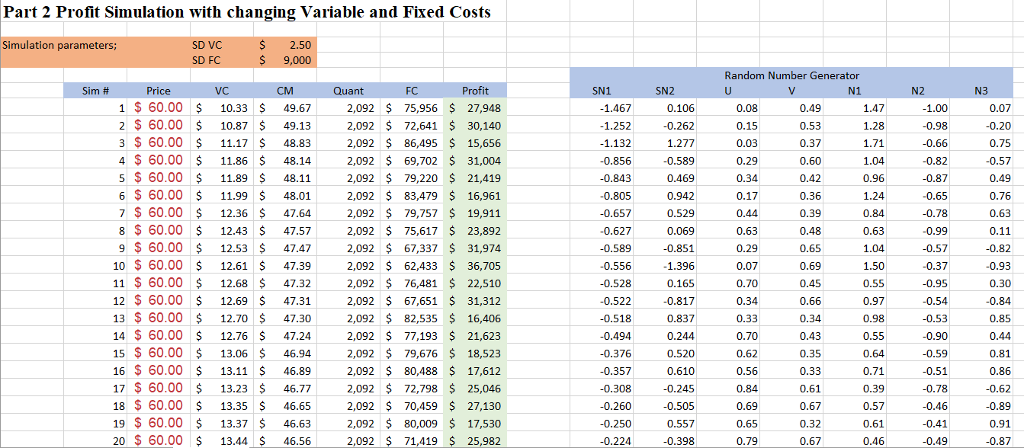1024x448 pixels.
Task: Click the 'N2' column header
Action: 918,92
